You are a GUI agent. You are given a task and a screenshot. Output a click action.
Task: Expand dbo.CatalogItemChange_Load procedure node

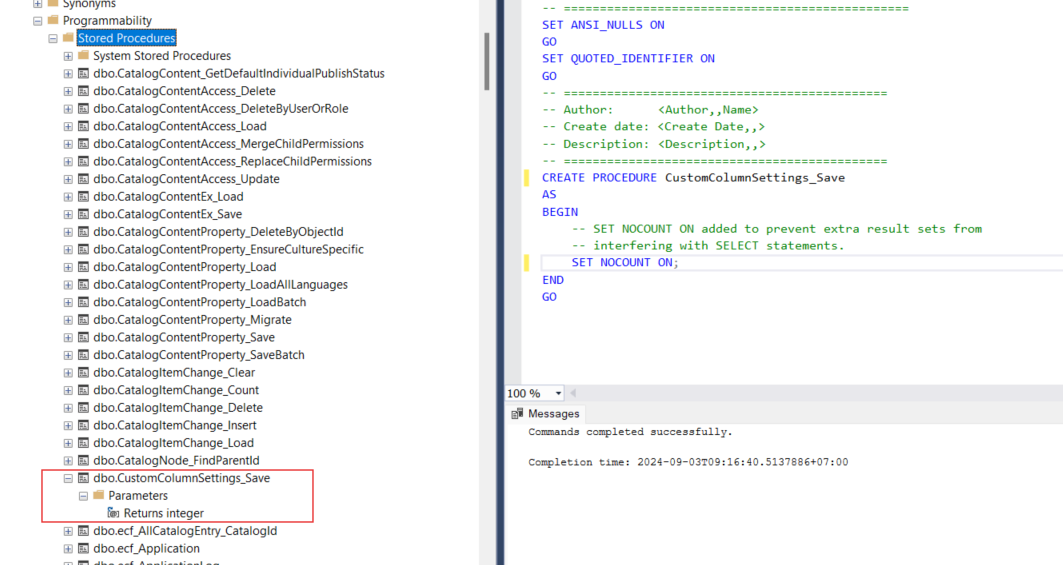click(68, 443)
